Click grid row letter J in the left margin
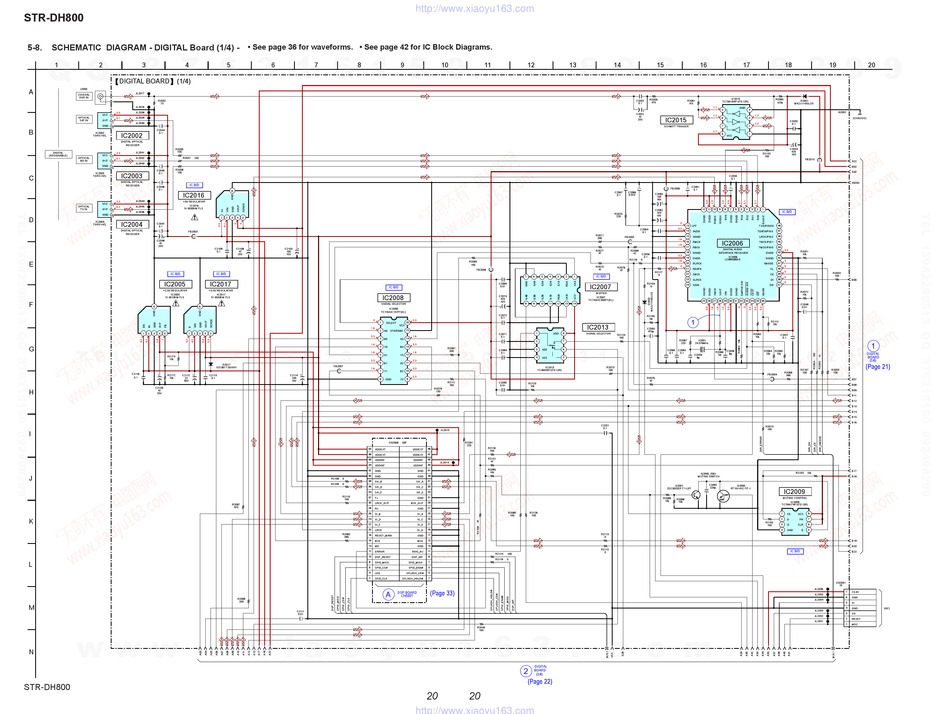This screenshot has height=714, width=950. pyautogui.click(x=31, y=478)
